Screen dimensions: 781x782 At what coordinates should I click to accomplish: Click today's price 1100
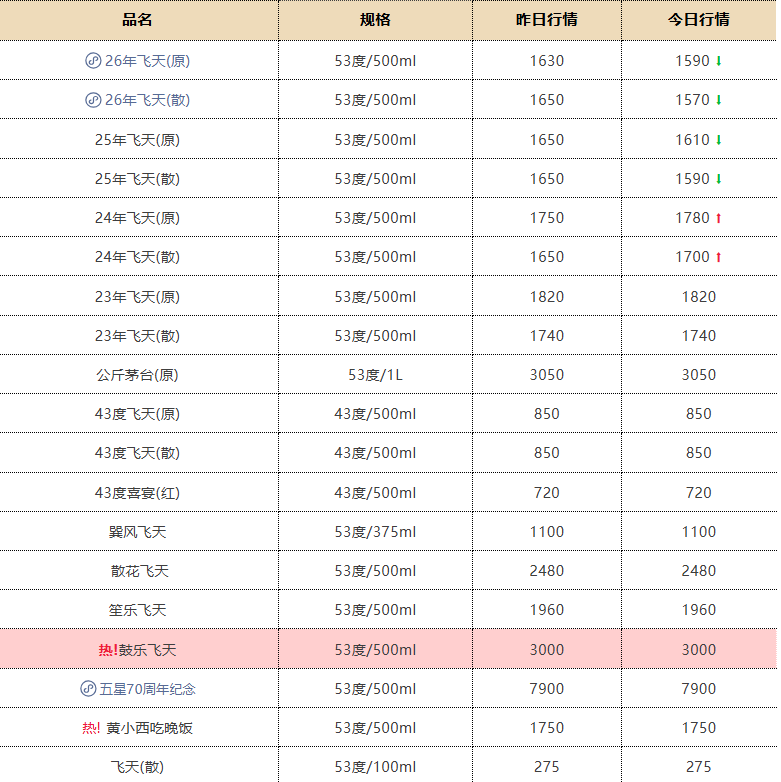point(699,532)
